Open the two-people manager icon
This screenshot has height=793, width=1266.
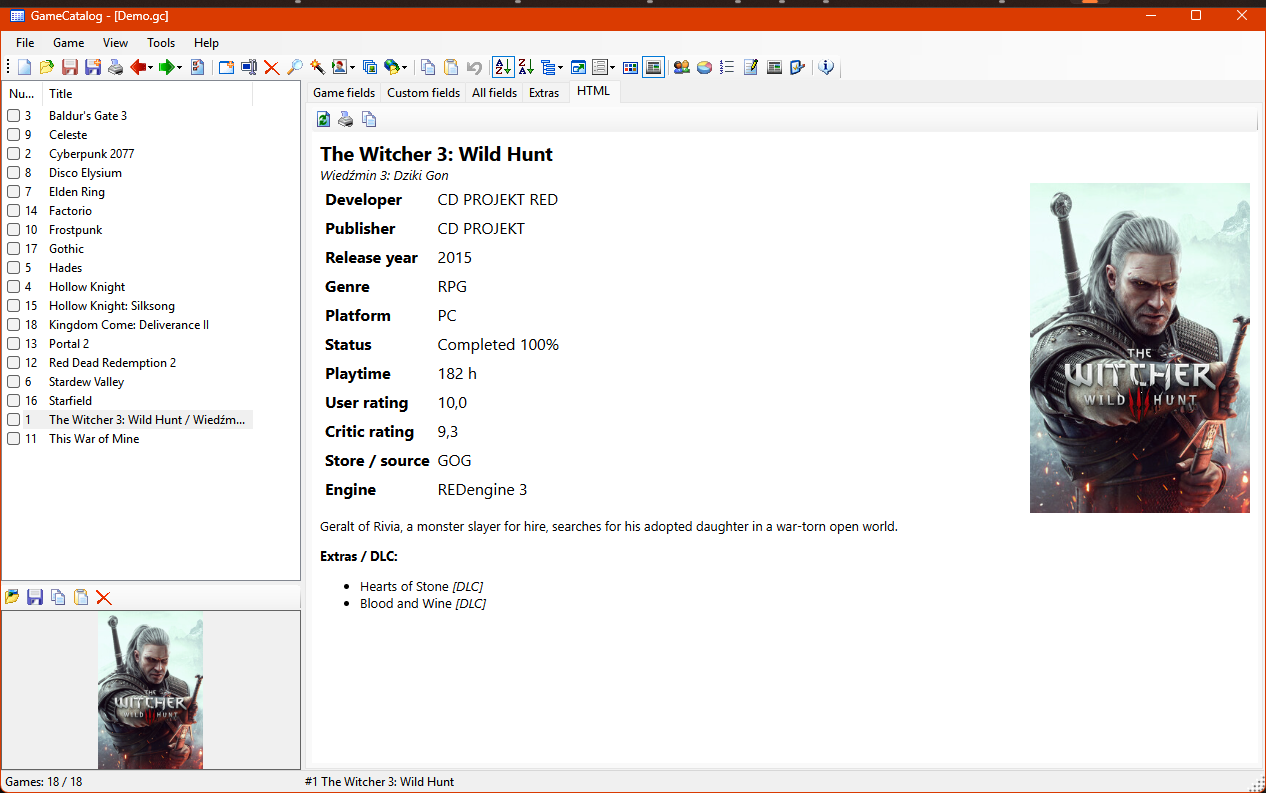click(x=682, y=67)
